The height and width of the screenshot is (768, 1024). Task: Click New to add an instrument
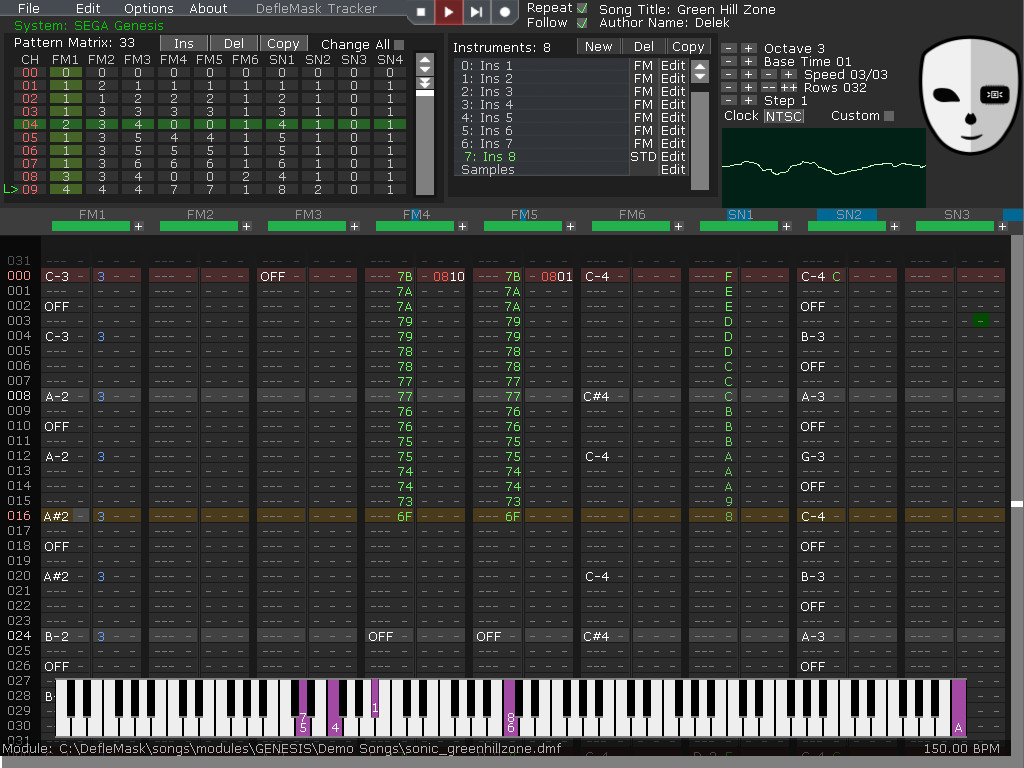pos(598,46)
